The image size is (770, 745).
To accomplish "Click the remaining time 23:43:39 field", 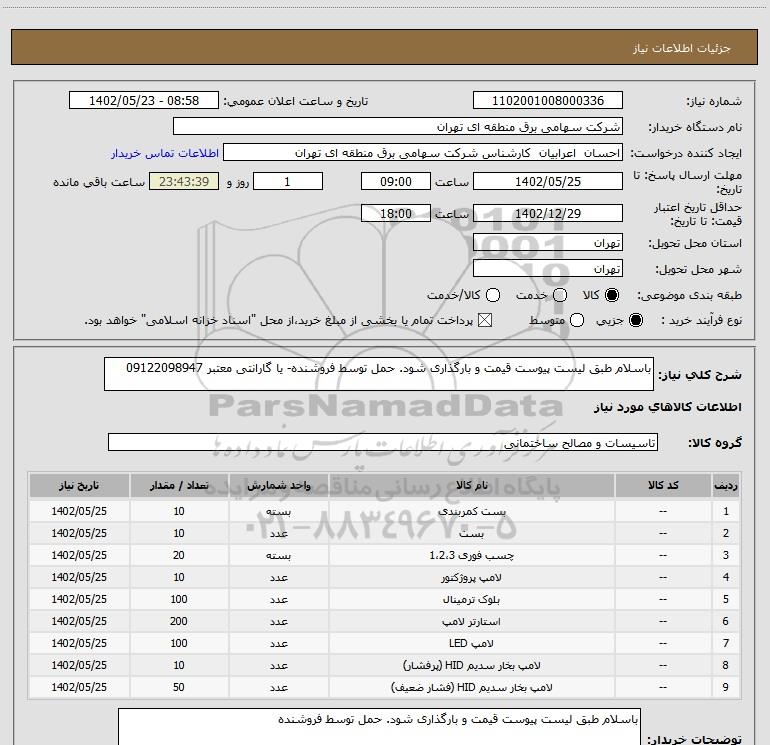I will pyautogui.click(x=184, y=181).
